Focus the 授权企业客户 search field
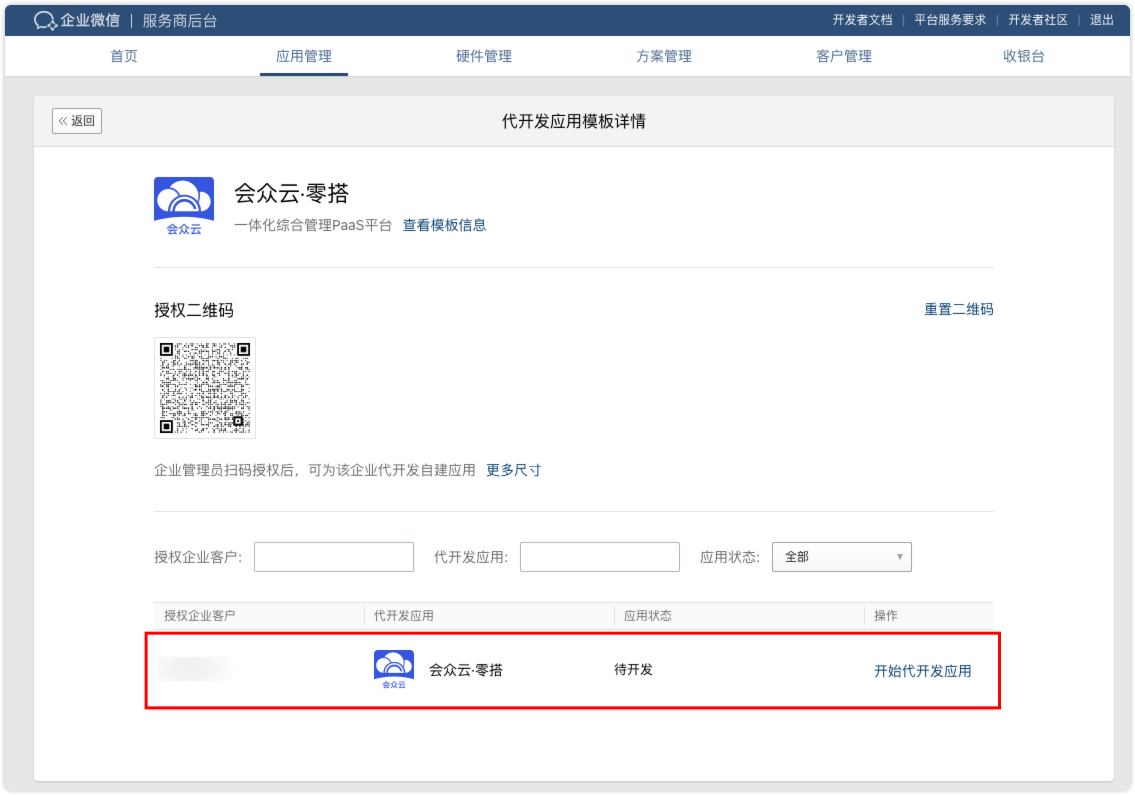 (x=333, y=557)
